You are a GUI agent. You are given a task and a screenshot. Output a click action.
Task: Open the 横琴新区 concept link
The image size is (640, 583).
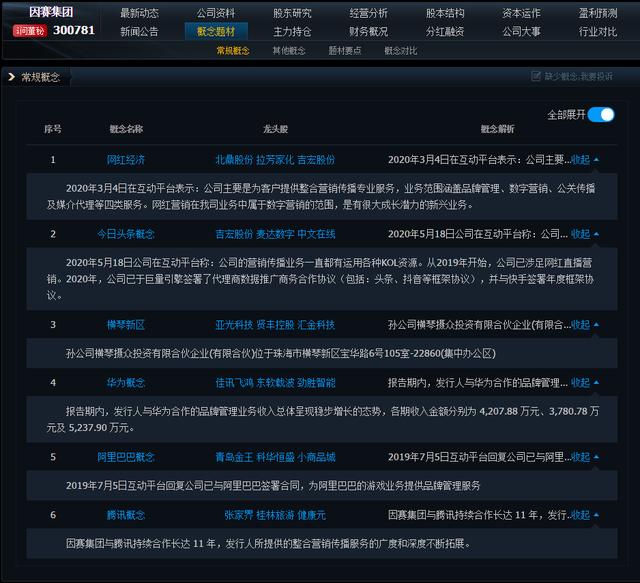126,325
